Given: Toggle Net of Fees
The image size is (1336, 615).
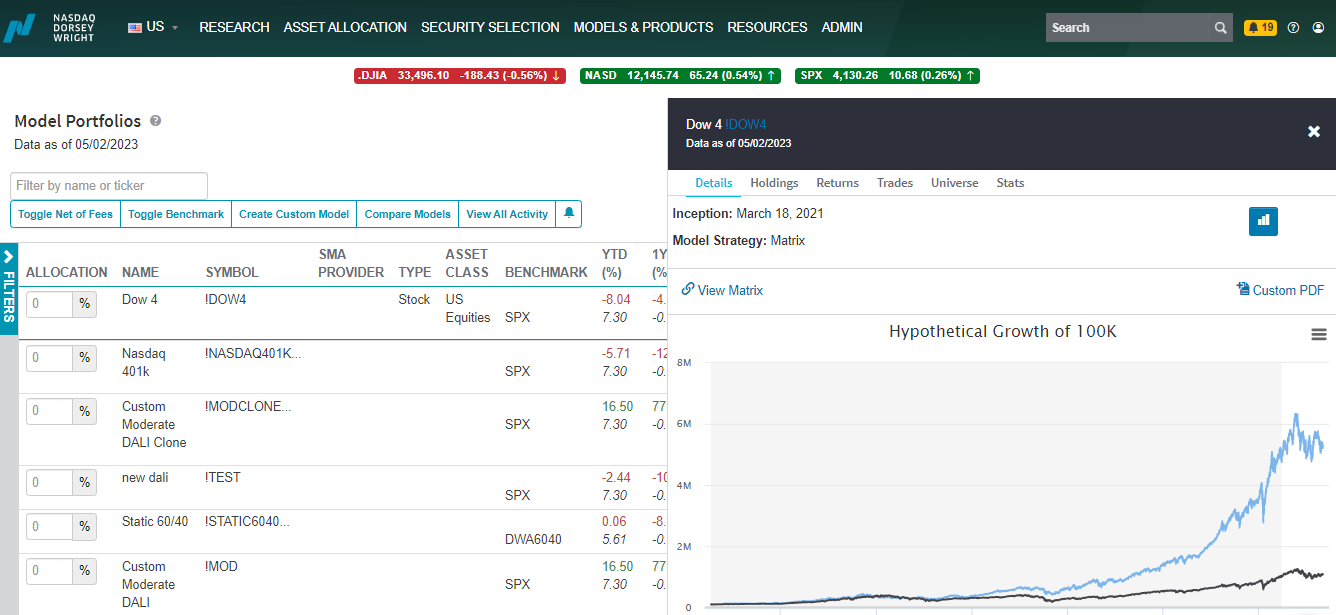Looking at the screenshot, I should coord(65,214).
